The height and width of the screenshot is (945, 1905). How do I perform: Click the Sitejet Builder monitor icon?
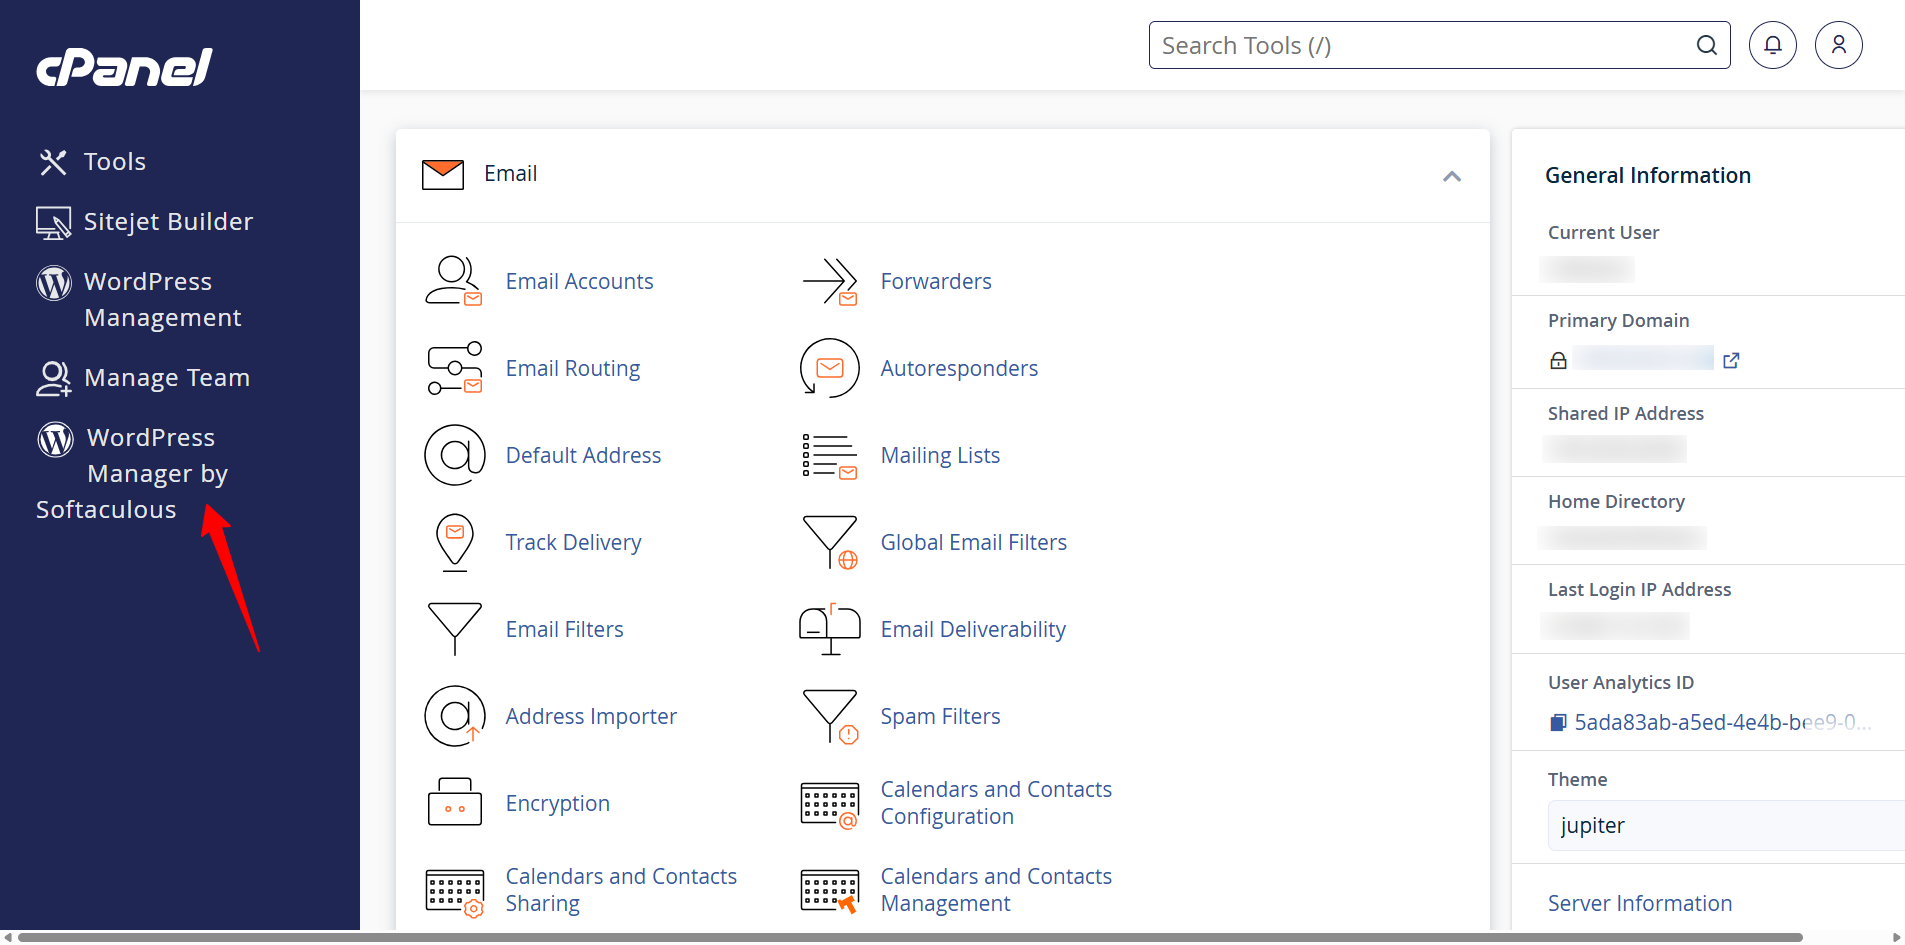tap(53, 222)
